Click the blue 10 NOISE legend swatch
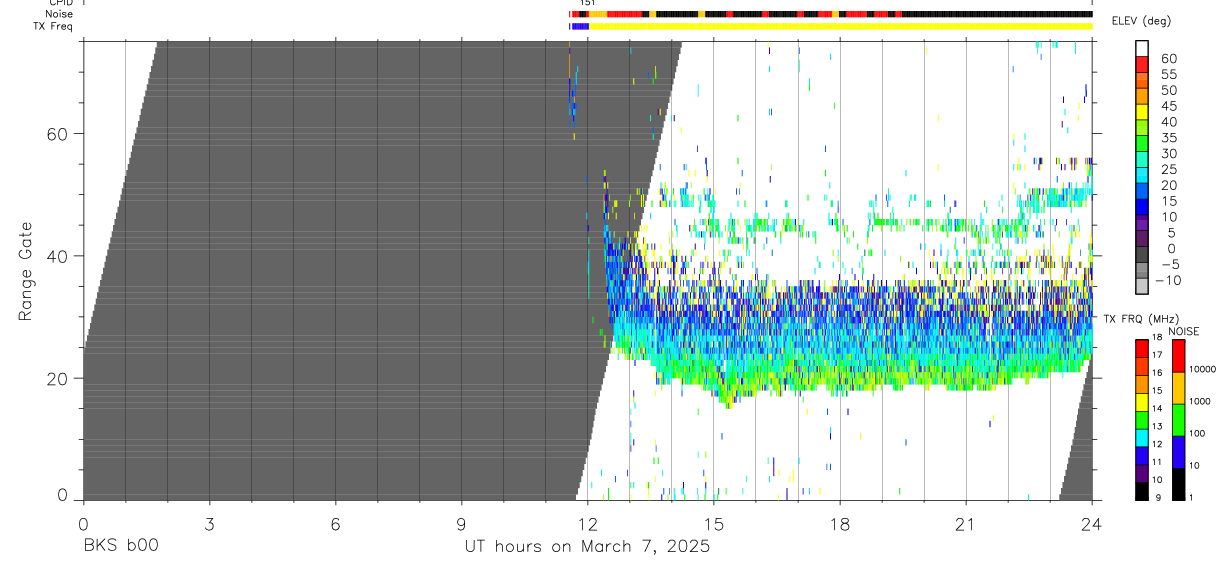The image size is (1228, 567). (1178, 452)
